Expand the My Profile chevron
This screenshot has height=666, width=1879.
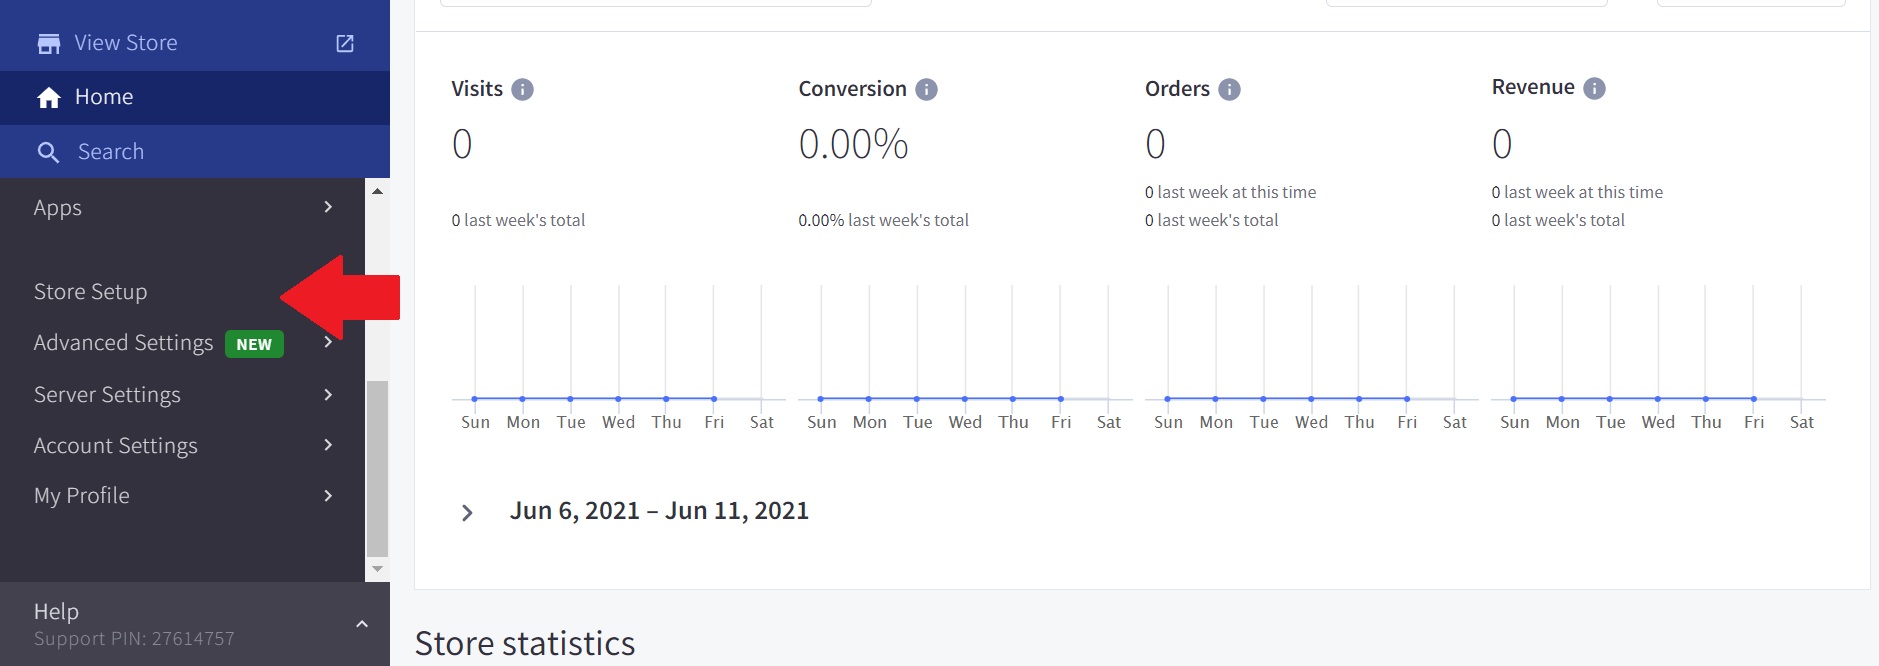(328, 496)
